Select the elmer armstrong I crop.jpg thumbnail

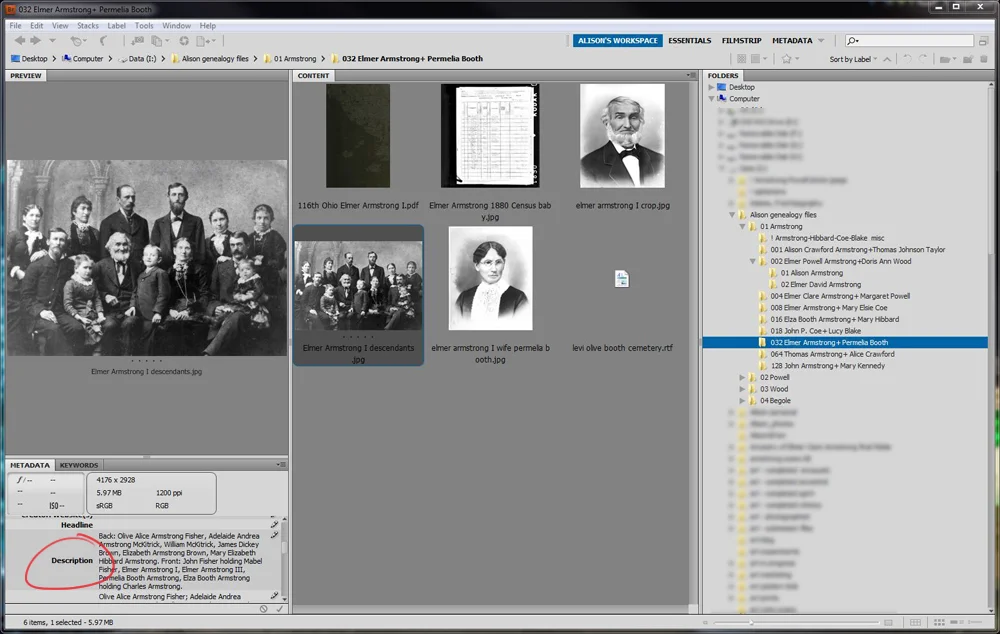click(621, 135)
